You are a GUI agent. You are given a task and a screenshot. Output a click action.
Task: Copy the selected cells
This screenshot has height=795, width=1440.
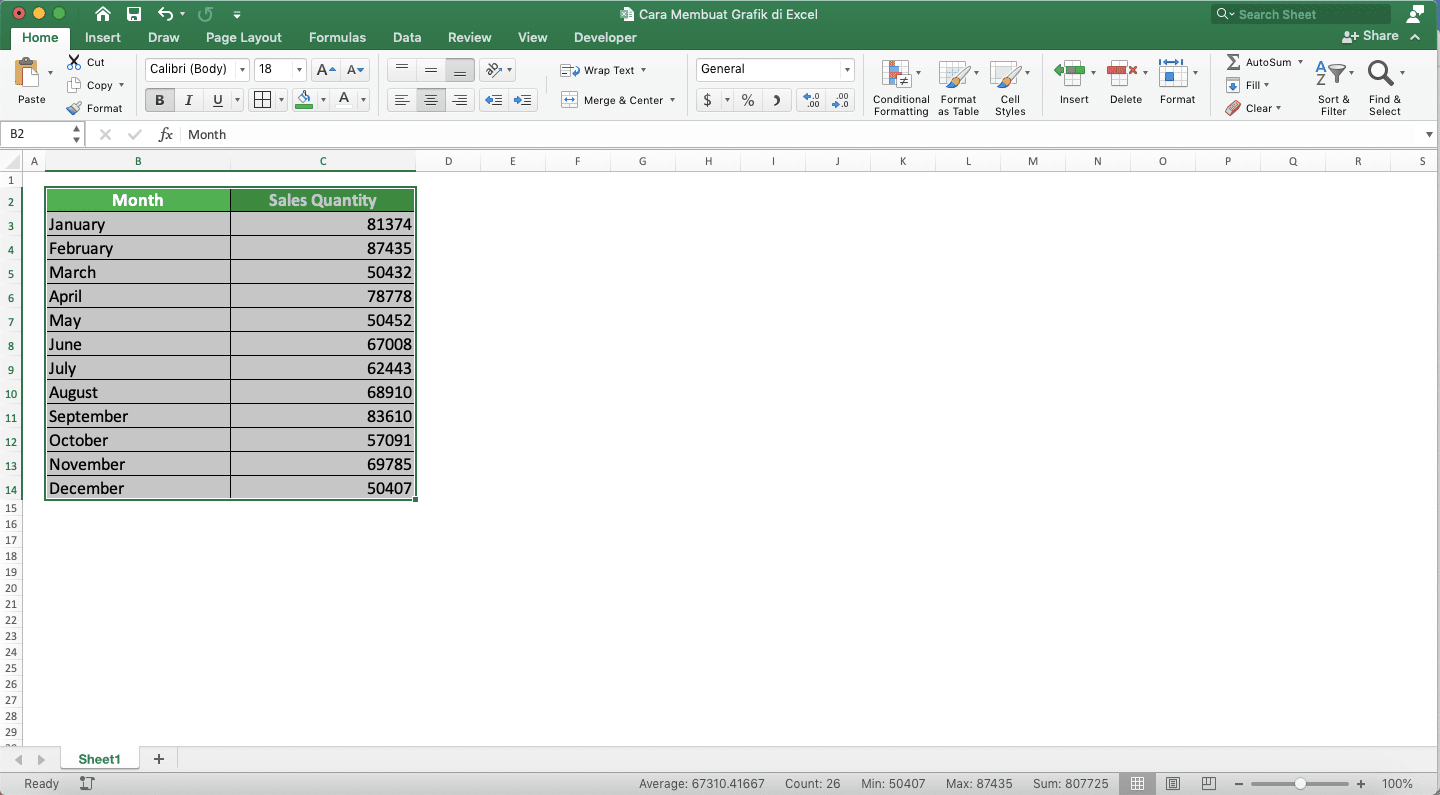(x=74, y=85)
